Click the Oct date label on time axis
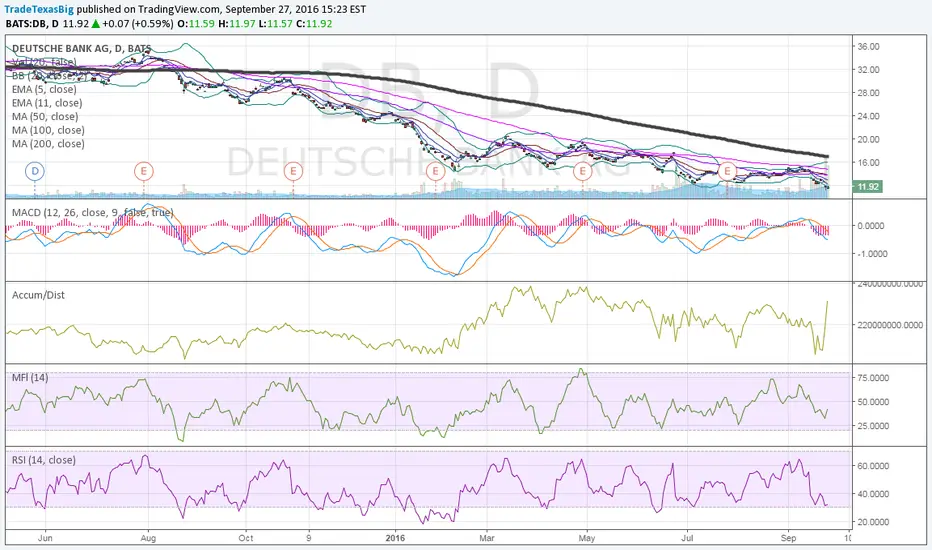Screen dimensions: 932x550 (x=245, y=538)
